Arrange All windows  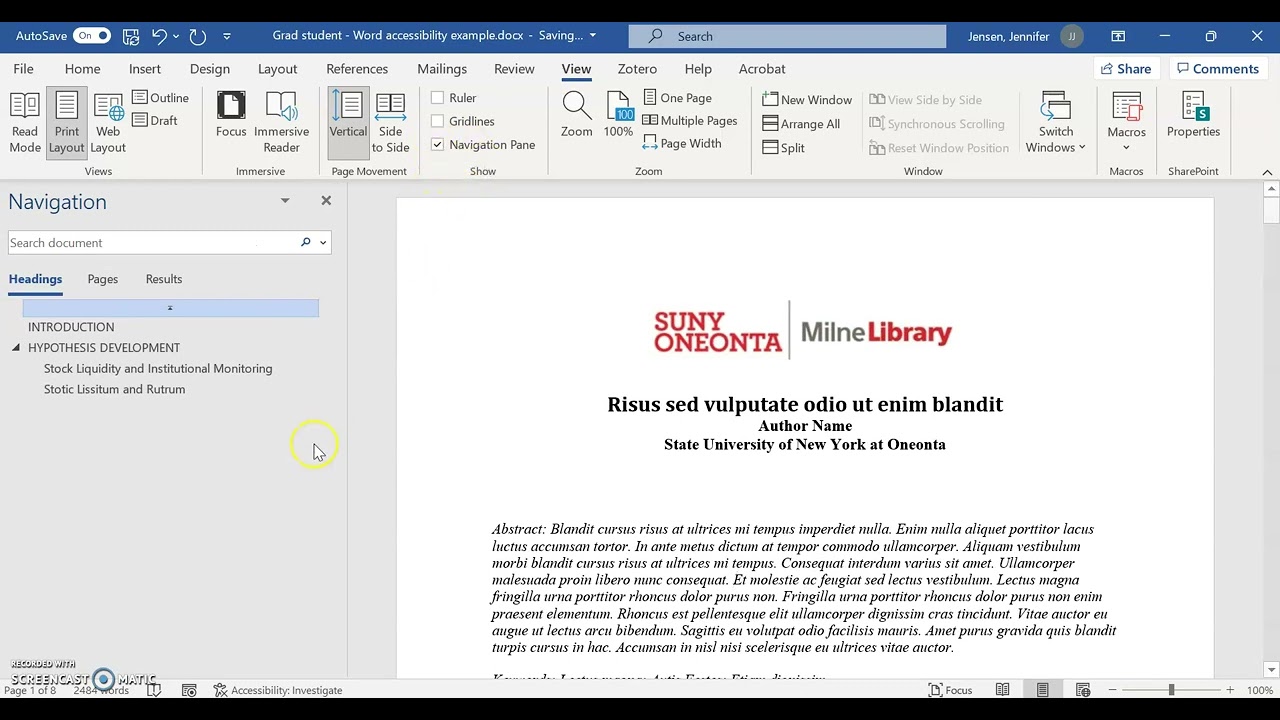click(801, 124)
